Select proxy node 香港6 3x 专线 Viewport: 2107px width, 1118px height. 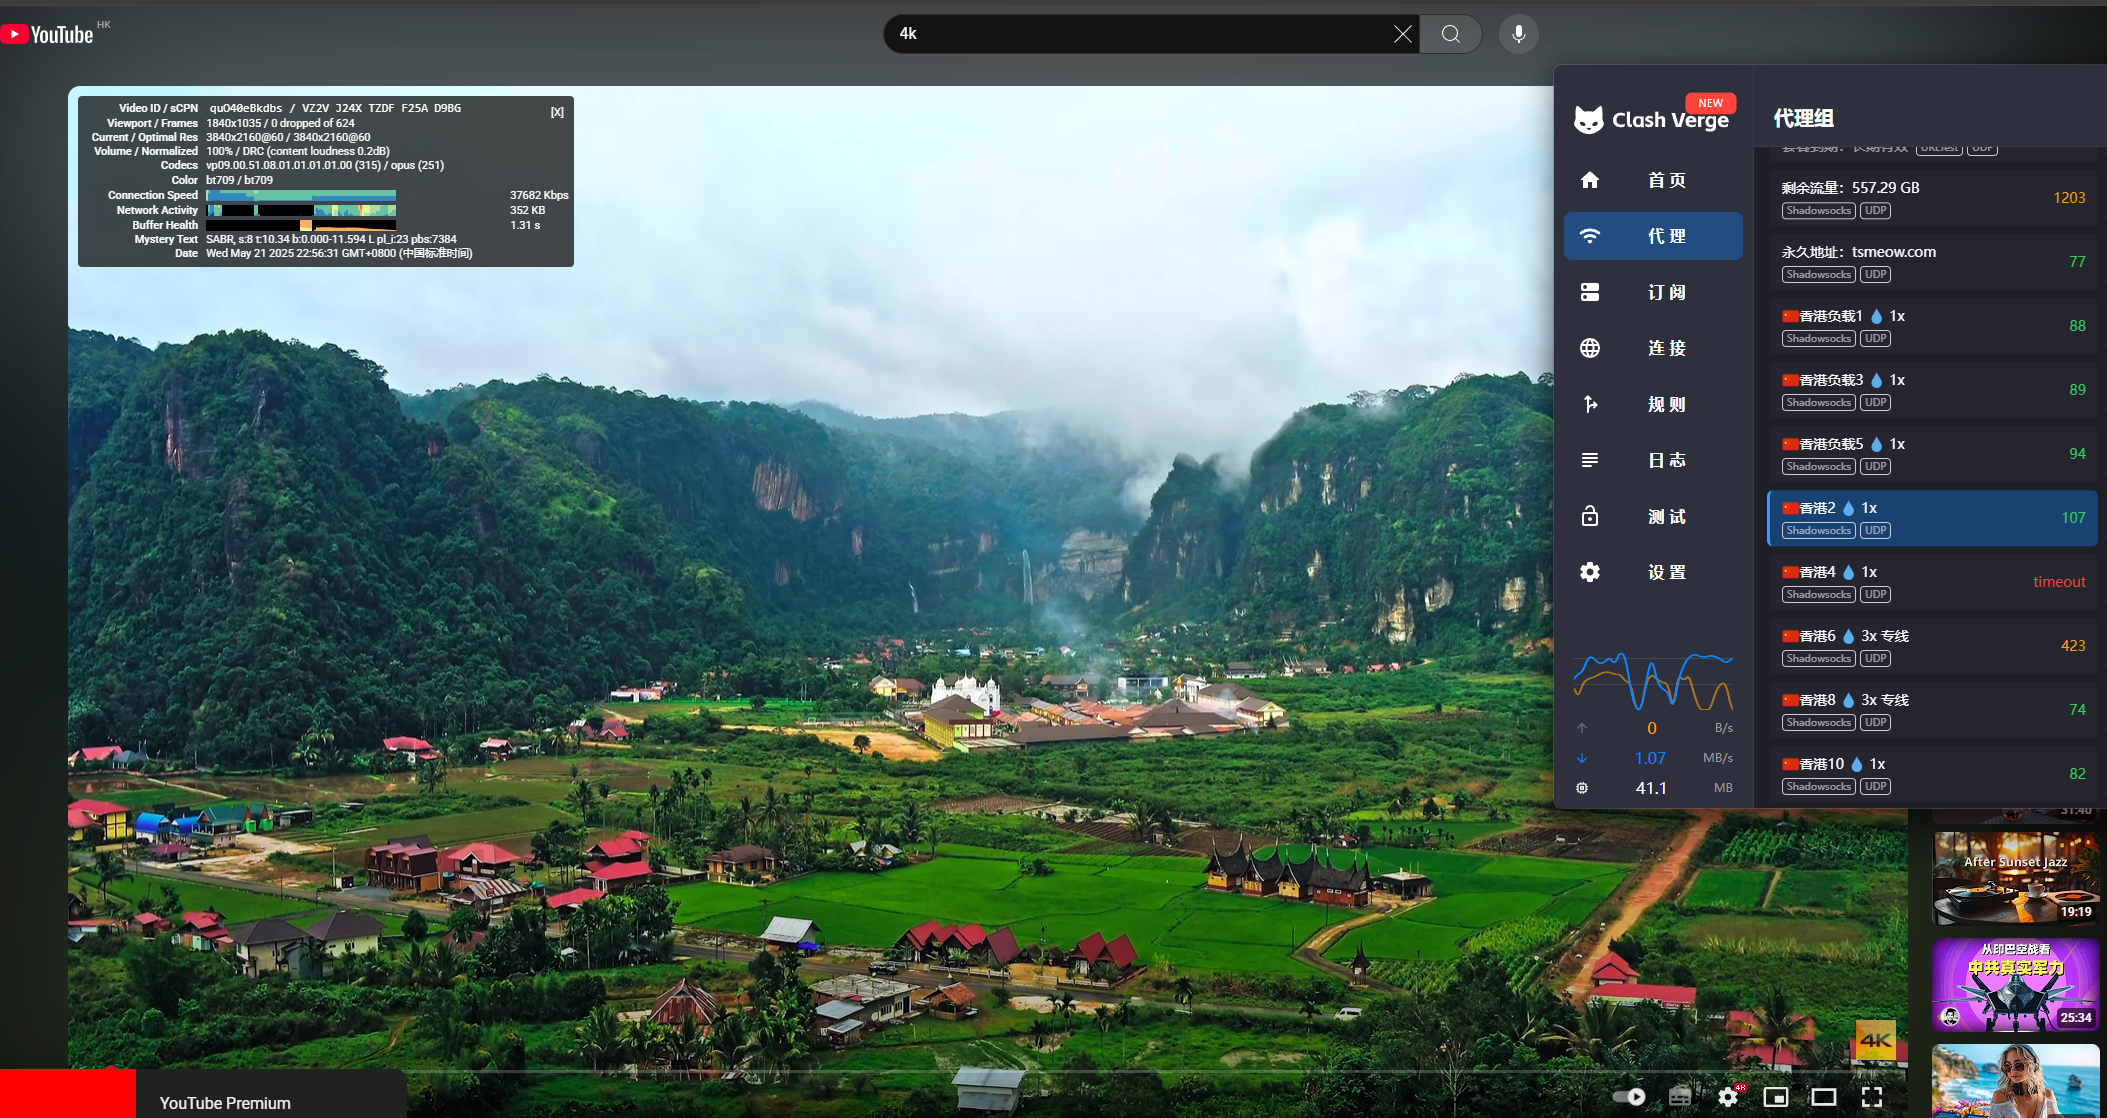(x=1932, y=646)
